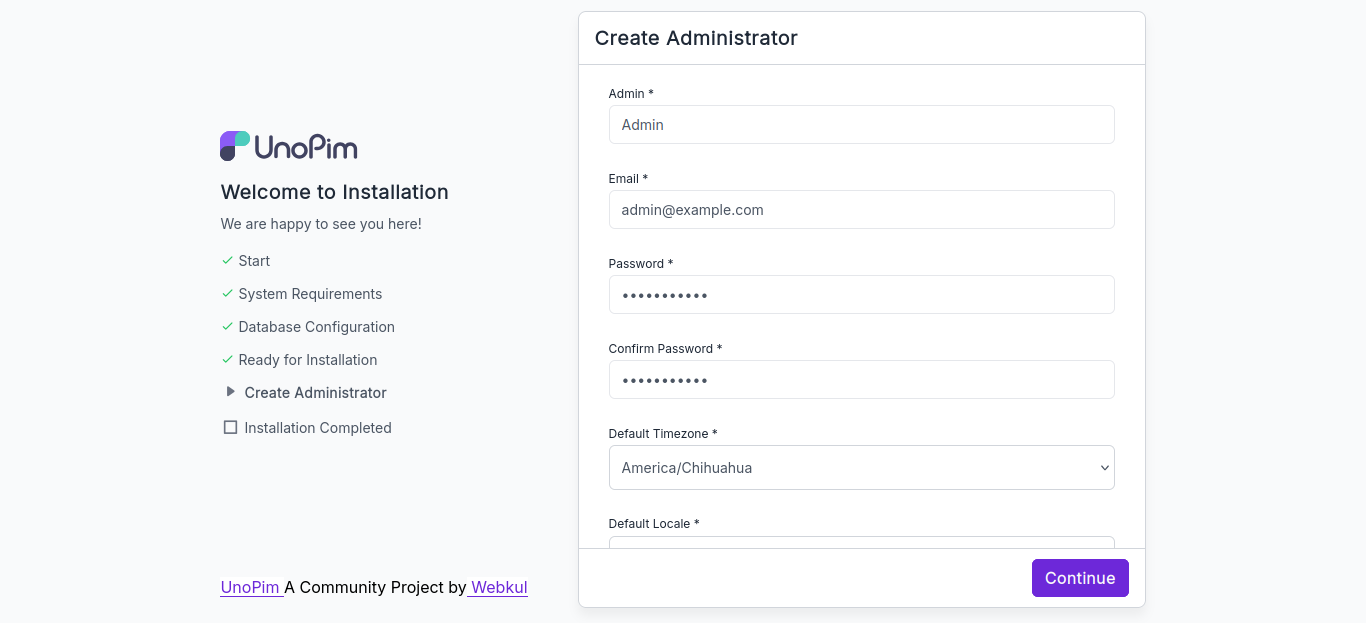Focus the Admin name input field
This screenshot has width=1366, height=623.
click(x=861, y=124)
